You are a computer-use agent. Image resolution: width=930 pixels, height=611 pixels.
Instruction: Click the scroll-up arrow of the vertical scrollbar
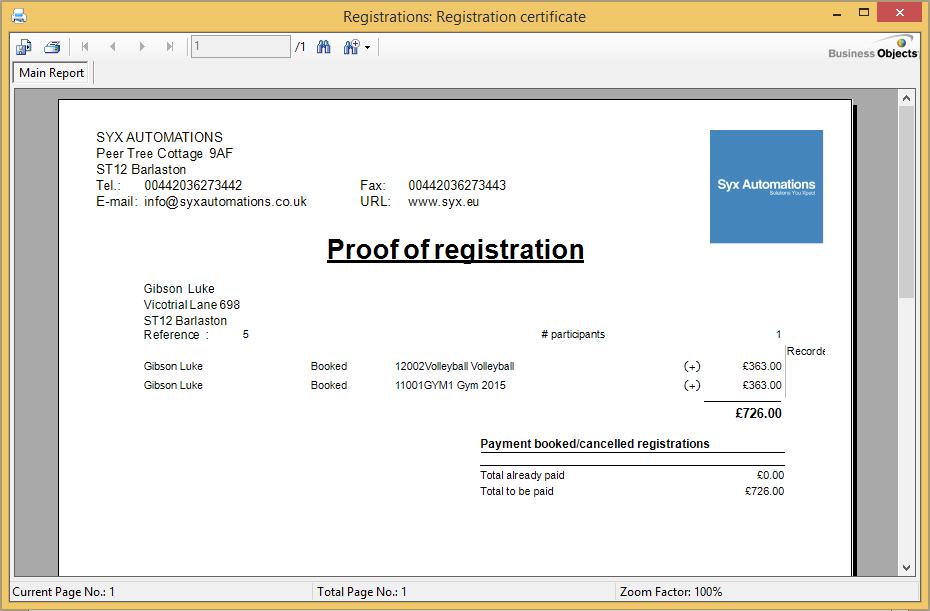(x=907, y=98)
